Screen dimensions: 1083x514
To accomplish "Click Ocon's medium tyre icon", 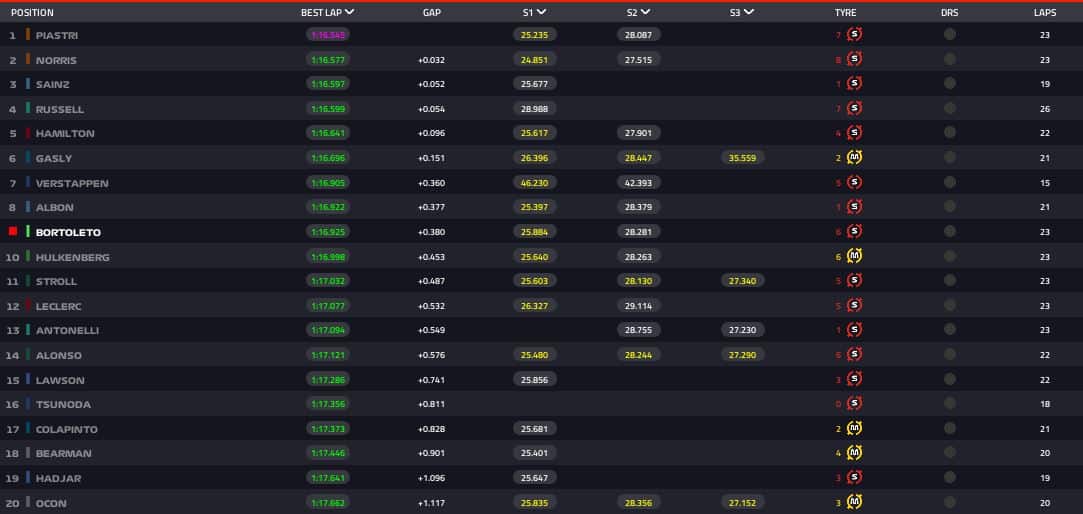I will point(854,502).
